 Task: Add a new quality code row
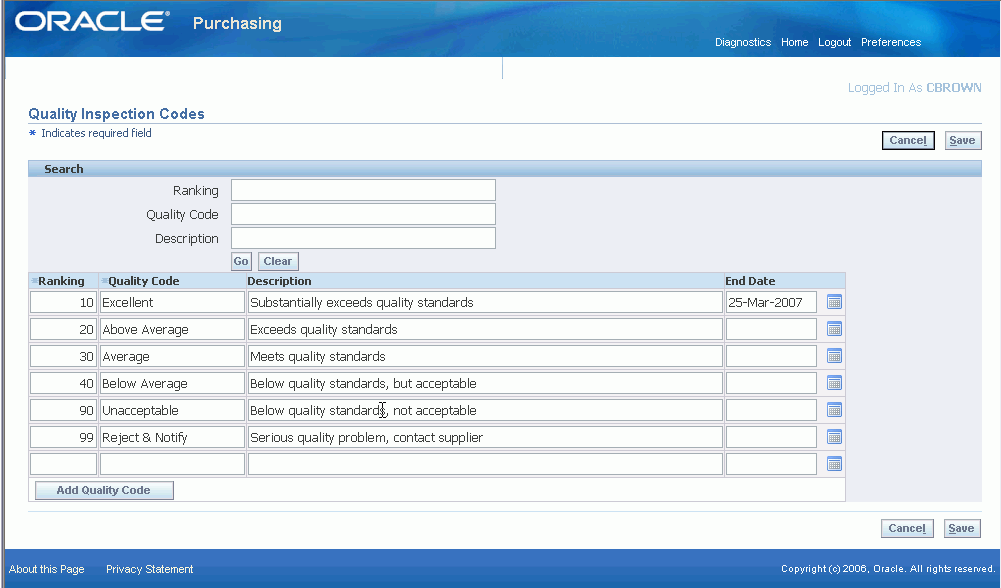pyautogui.click(x=103, y=490)
